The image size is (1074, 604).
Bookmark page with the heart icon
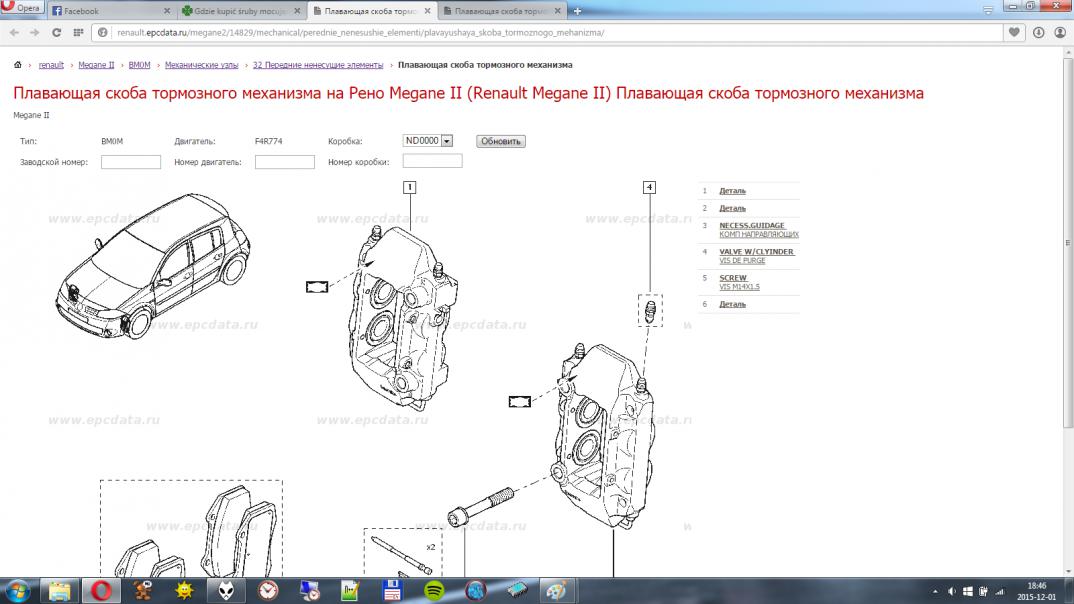click(x=1014, y=32)
